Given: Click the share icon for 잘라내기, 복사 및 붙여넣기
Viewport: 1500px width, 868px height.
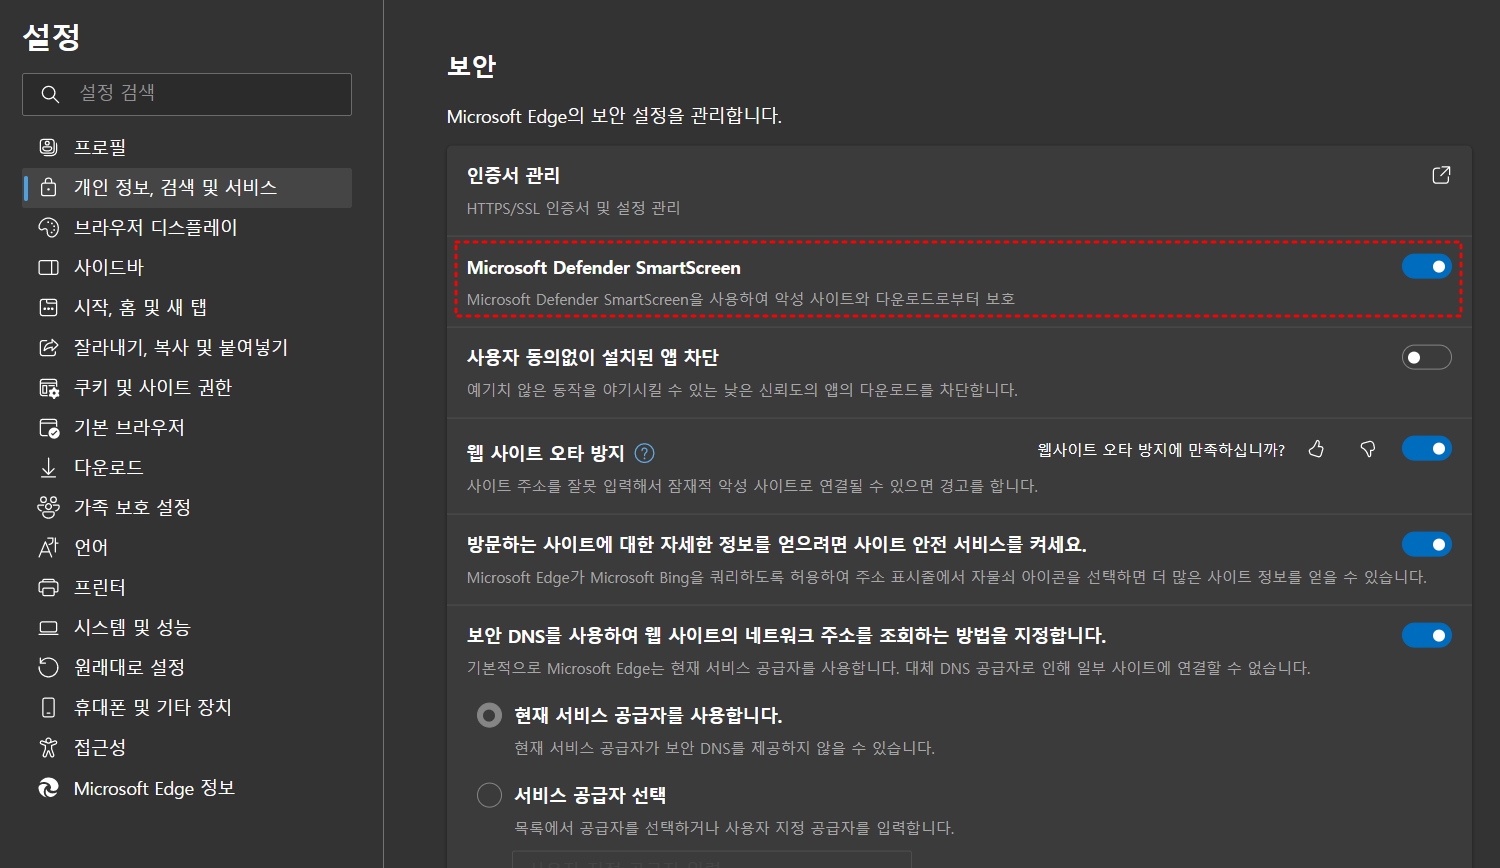Looking at the screenshot, I should (x=48, y=347).
